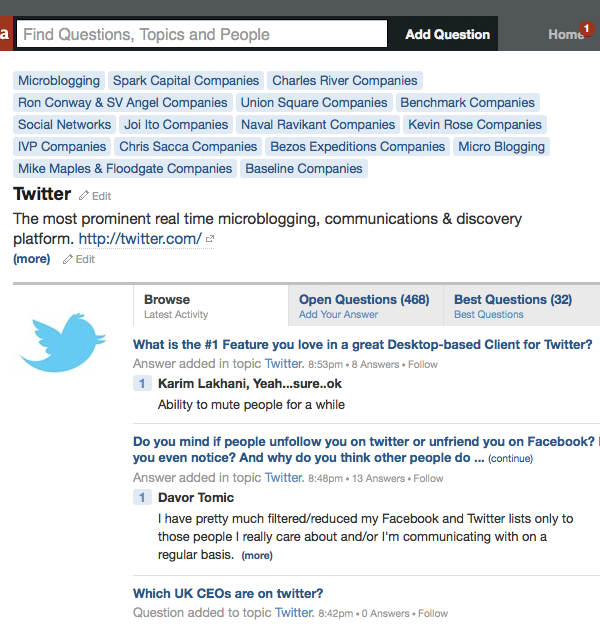The height and width of the screenshot is (629, 600).
Task: Click the pencil Edit icon below the description
Action: 68,259
